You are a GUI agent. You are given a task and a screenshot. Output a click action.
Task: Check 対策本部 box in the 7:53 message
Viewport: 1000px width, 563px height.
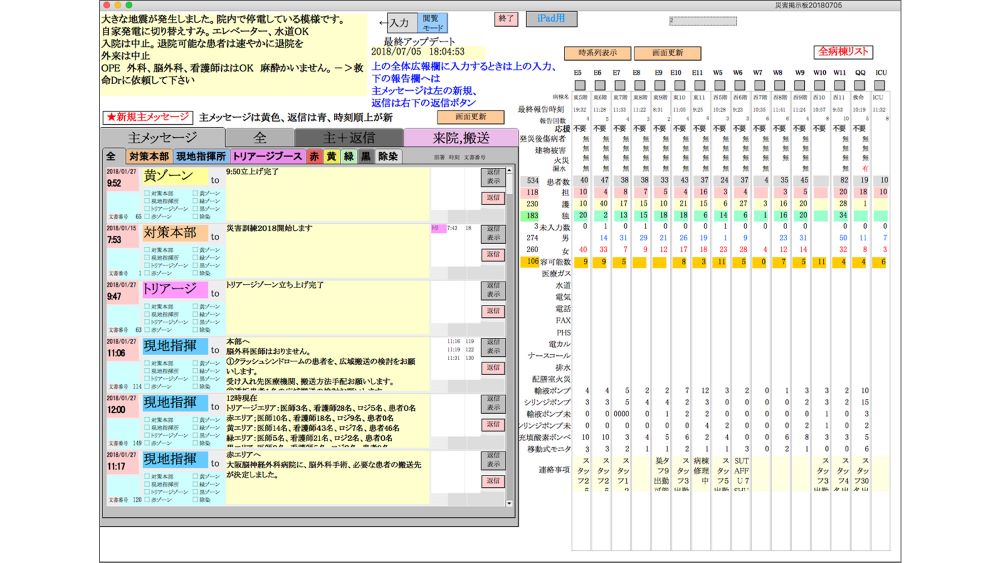click(x=147, y=250)
